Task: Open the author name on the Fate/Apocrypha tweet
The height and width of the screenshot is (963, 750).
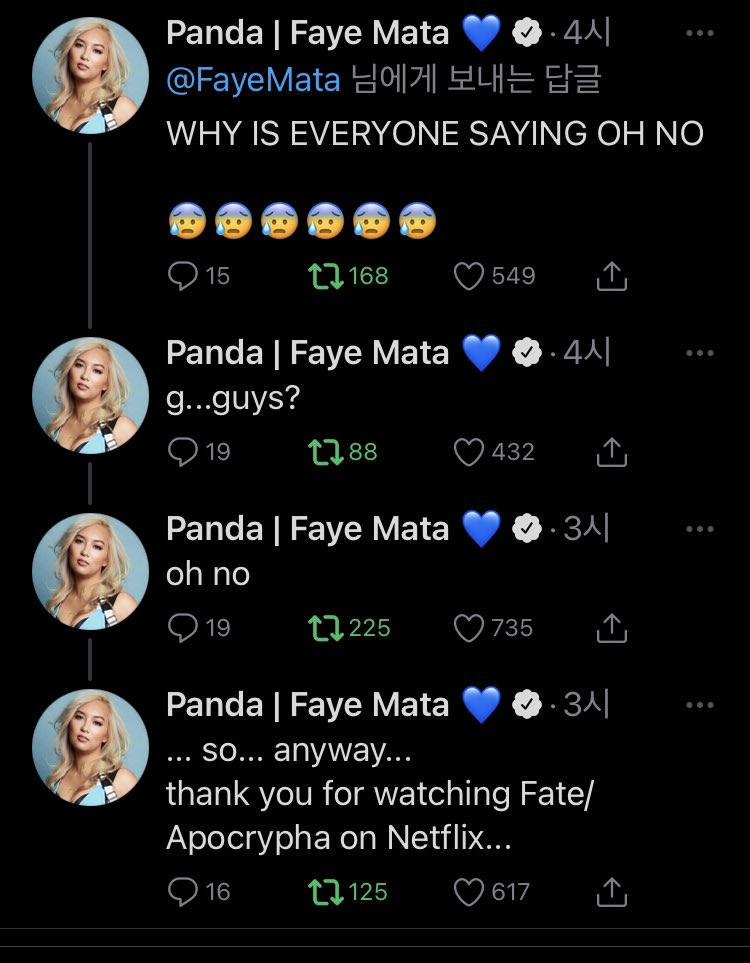Action: (x=307, y=705)
